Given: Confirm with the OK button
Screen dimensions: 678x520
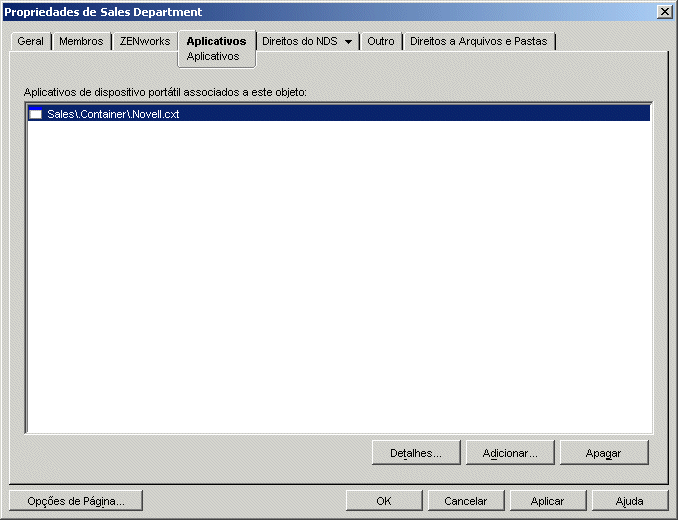Looking at the screenshot, I should point(384,501).
